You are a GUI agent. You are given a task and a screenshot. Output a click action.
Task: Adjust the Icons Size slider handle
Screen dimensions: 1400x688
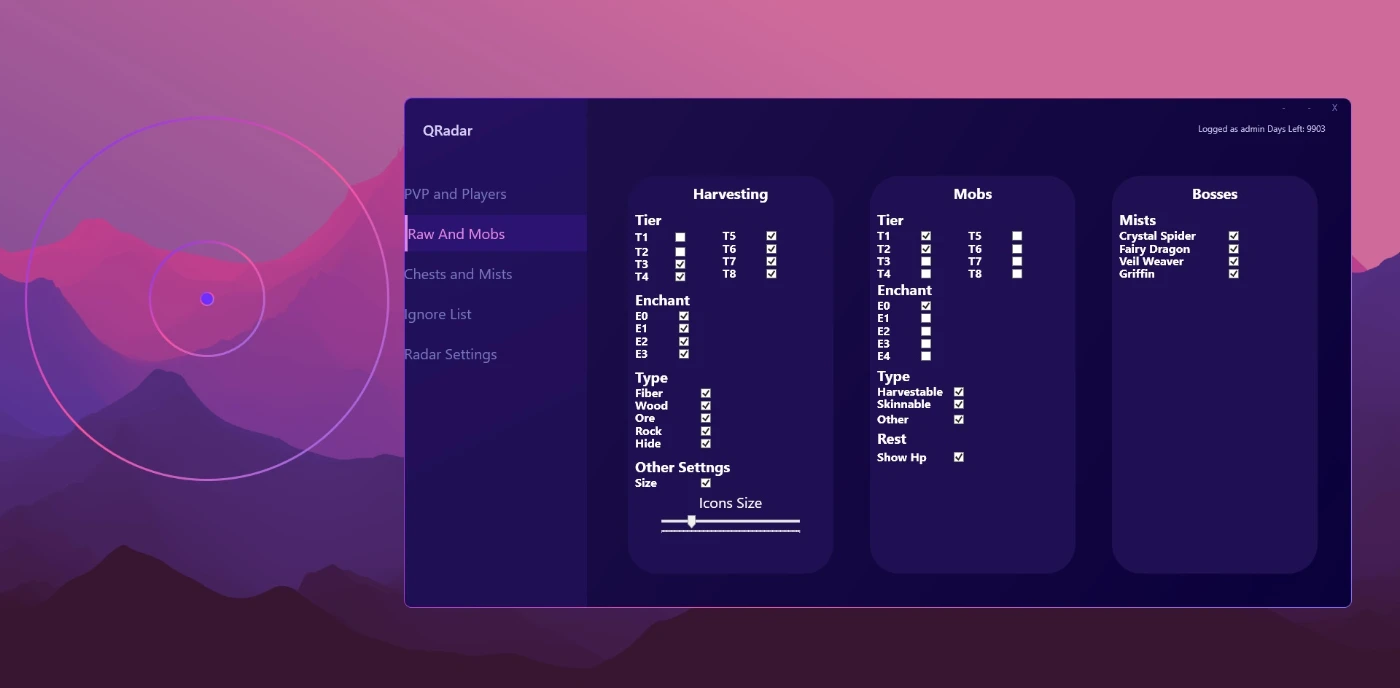coord(691,521)
